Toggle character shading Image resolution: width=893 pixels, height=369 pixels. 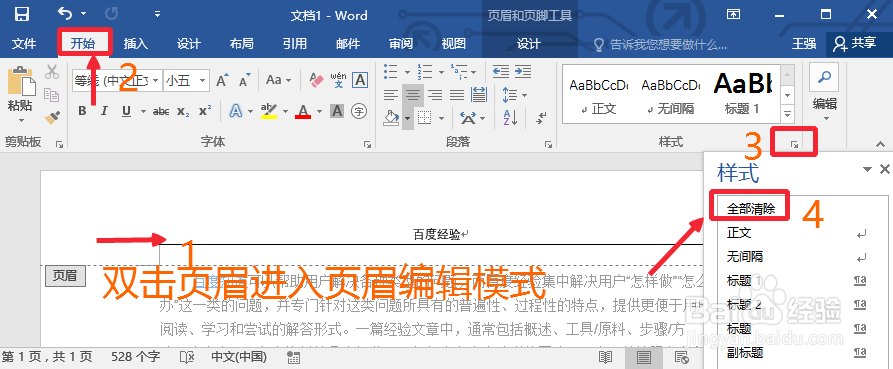(x=337, y=111)
